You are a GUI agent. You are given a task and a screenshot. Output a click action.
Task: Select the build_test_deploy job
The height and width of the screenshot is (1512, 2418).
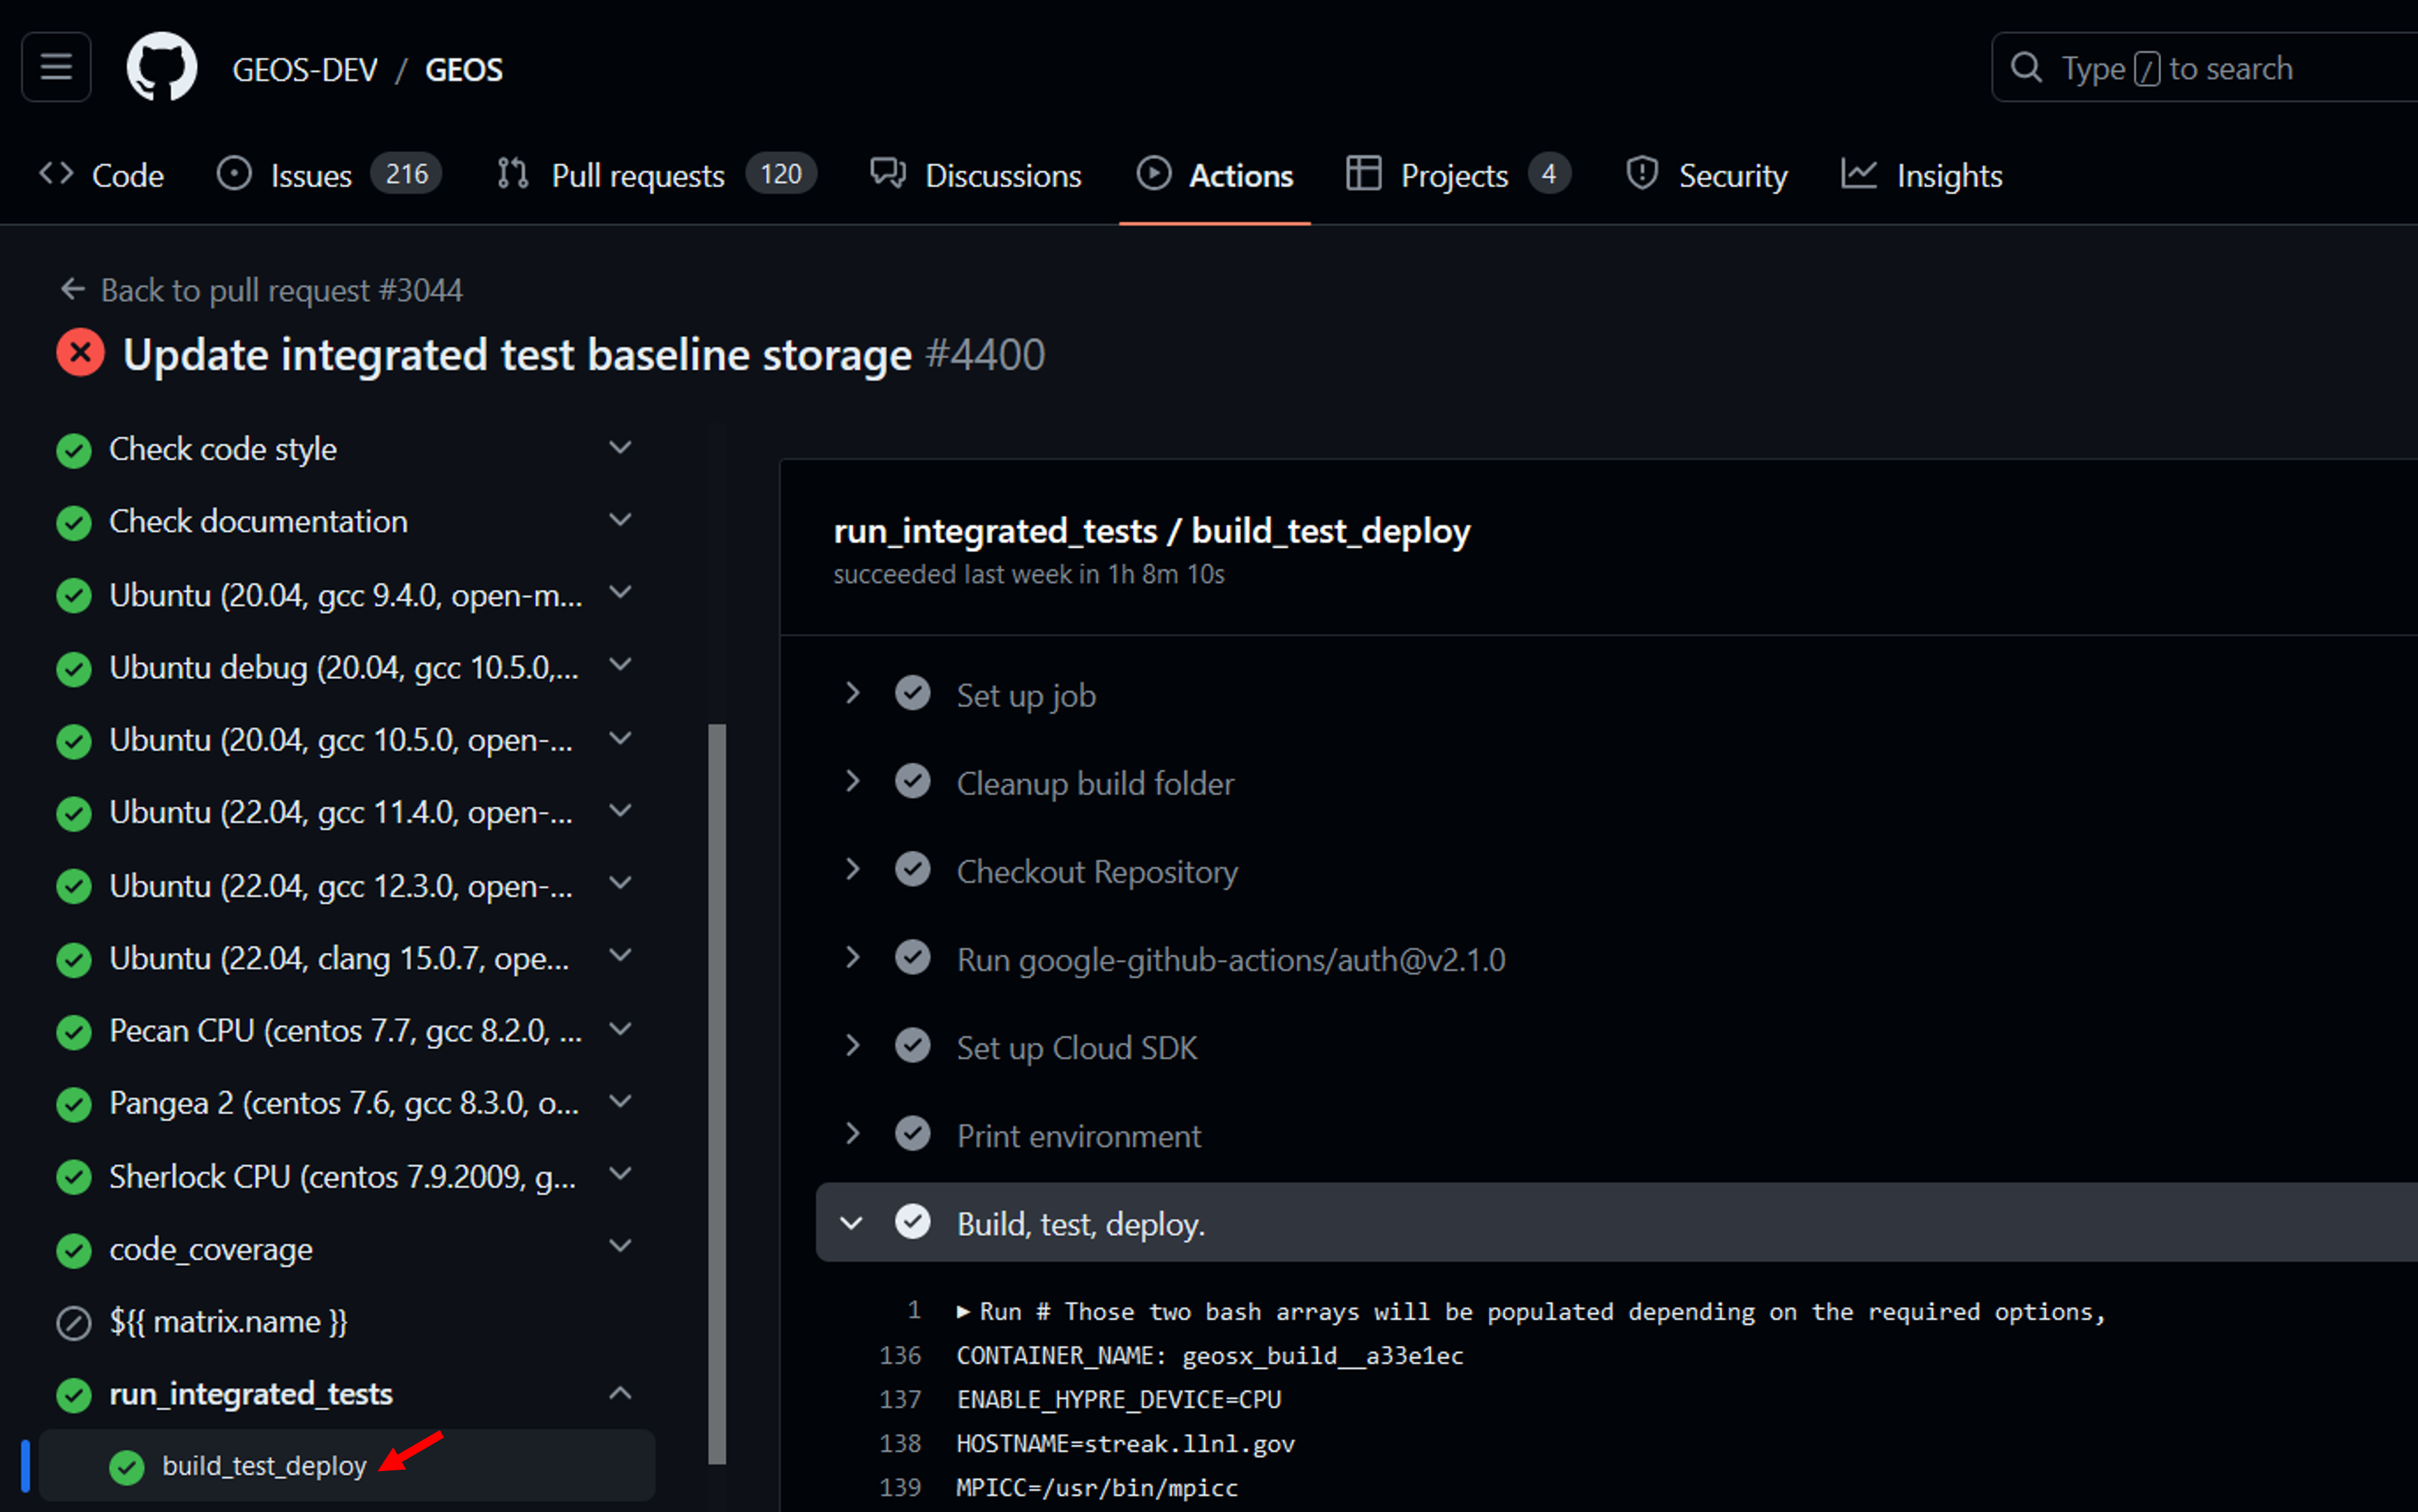264,1465
